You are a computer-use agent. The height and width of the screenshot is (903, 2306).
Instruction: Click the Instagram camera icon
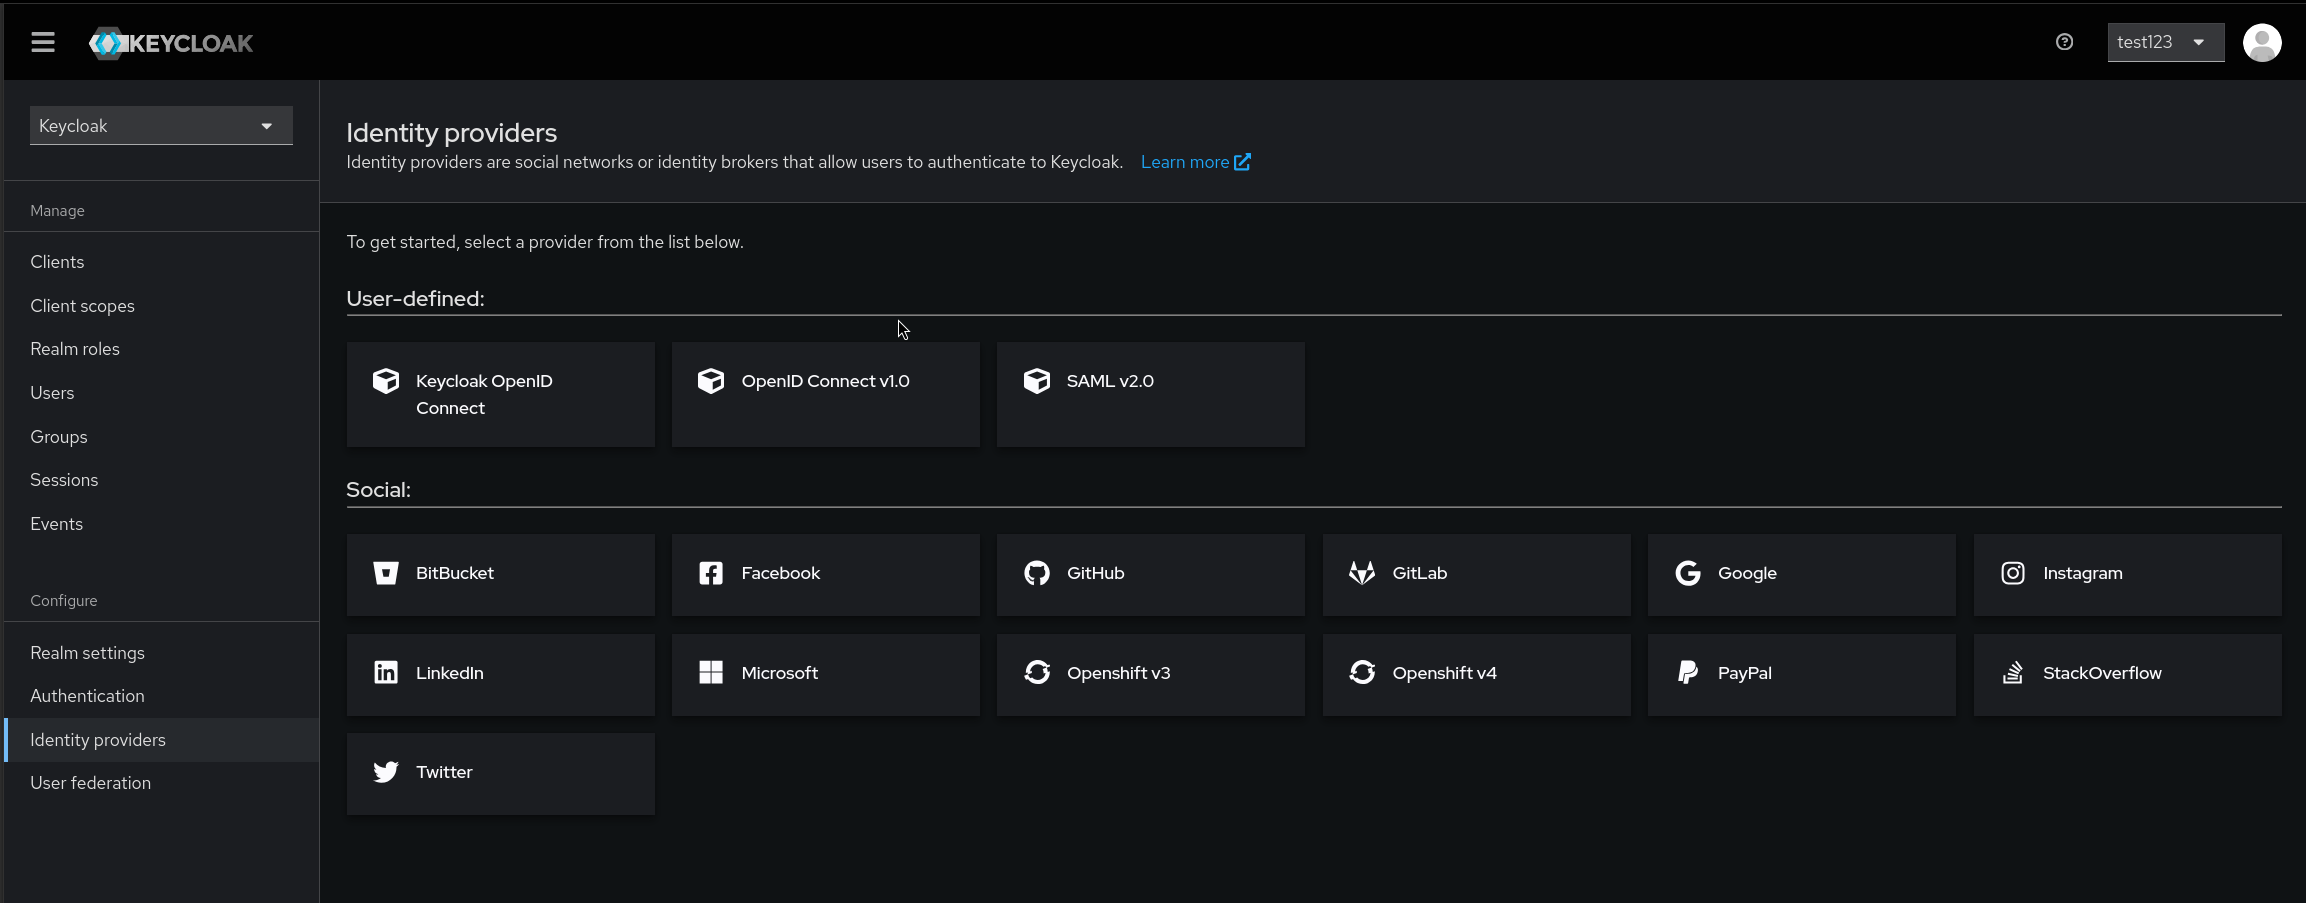tap(2013, 573)
